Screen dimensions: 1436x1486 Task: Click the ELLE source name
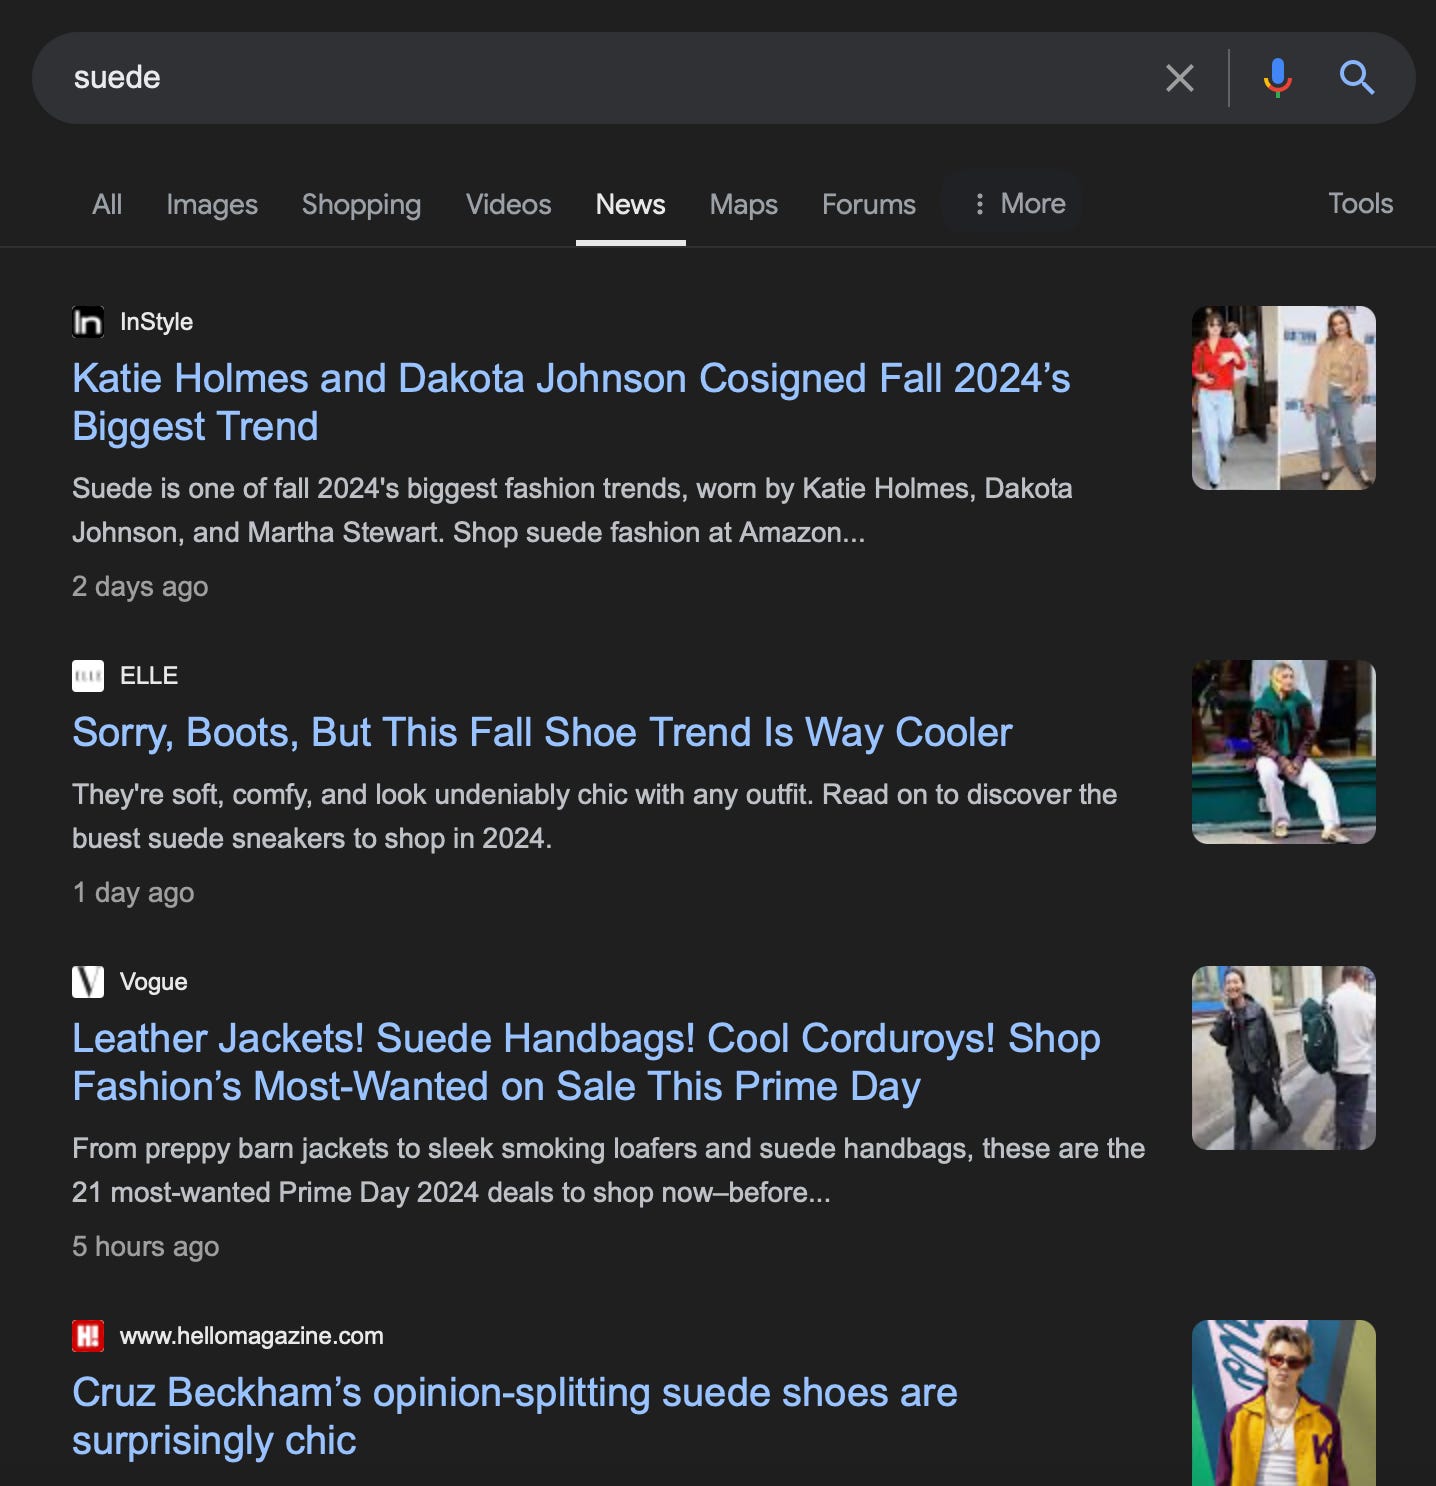149,676
